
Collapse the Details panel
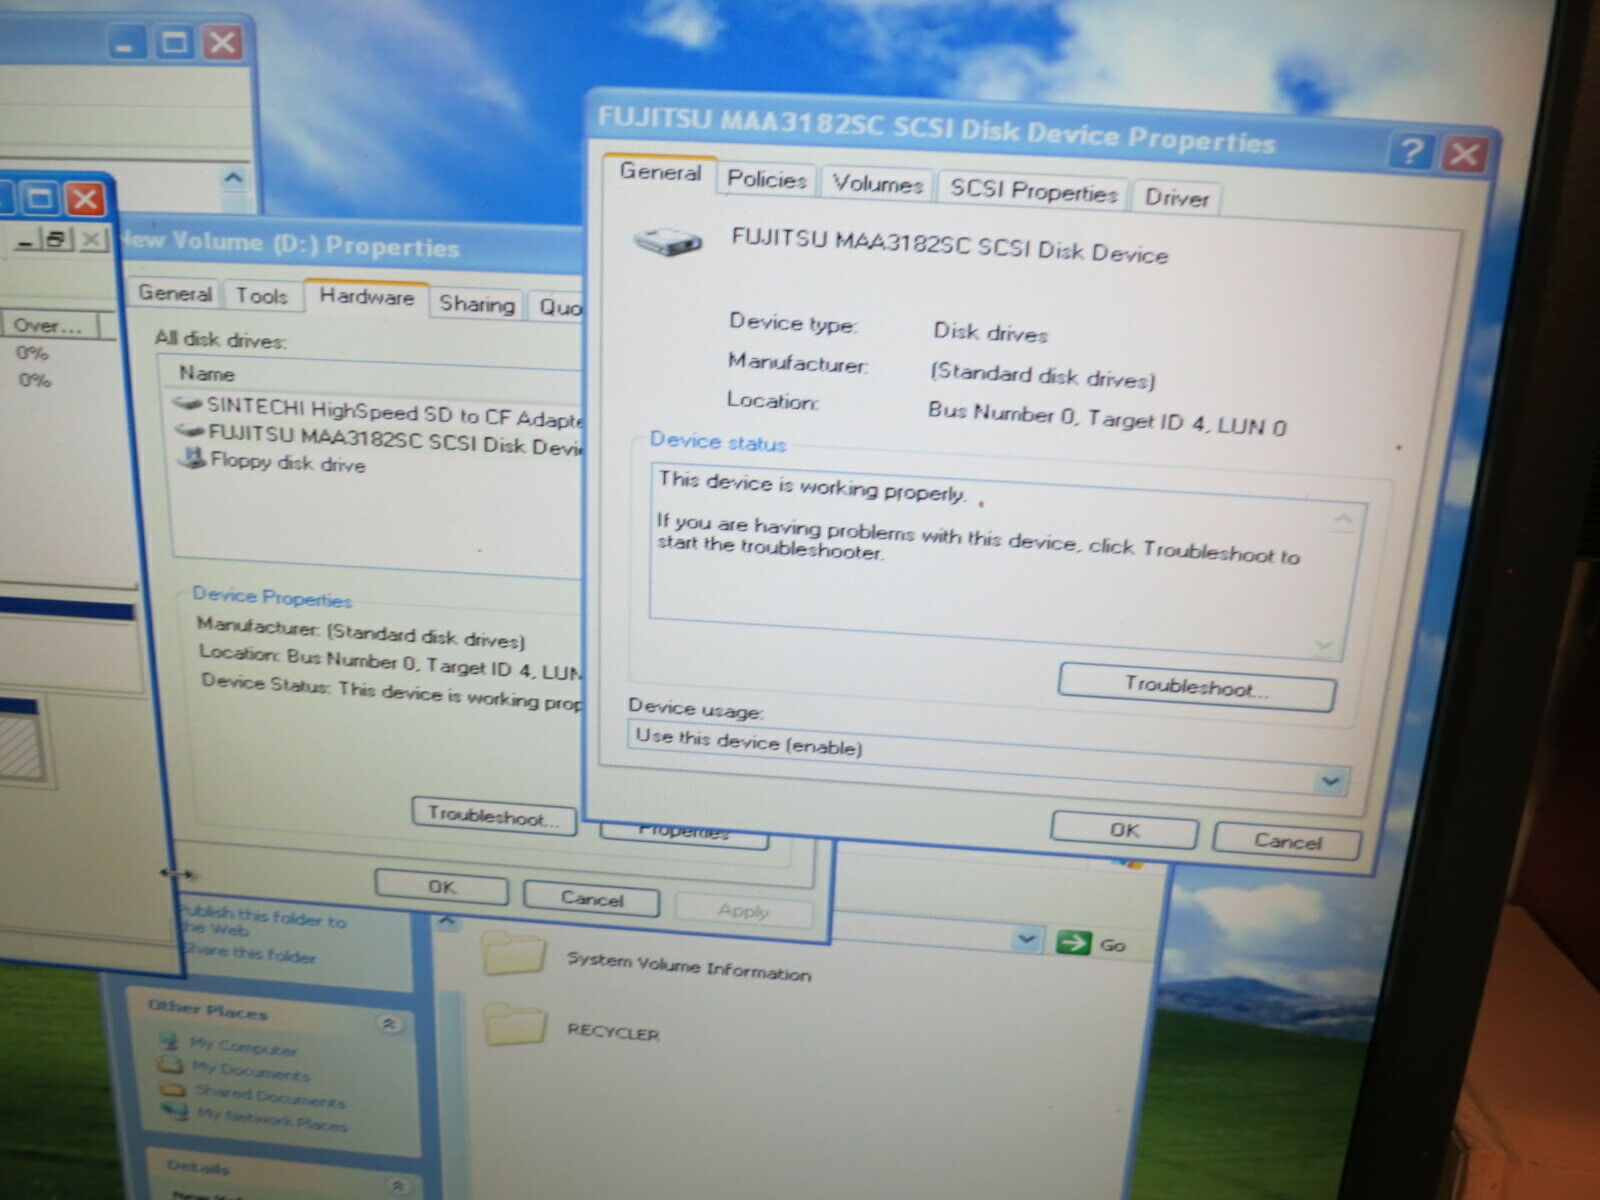(397, 1185)
